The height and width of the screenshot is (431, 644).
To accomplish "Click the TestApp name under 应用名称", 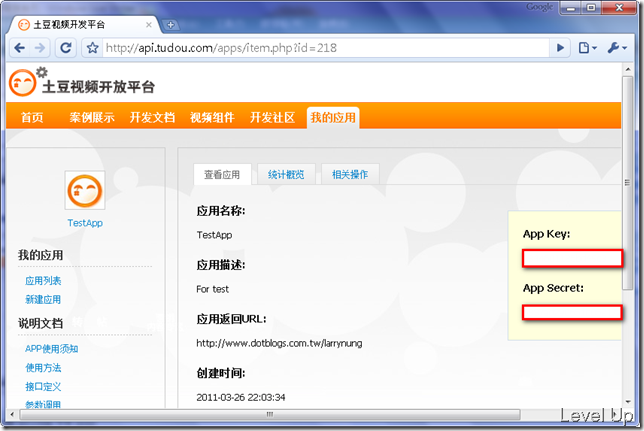I will tap(214, 235).
